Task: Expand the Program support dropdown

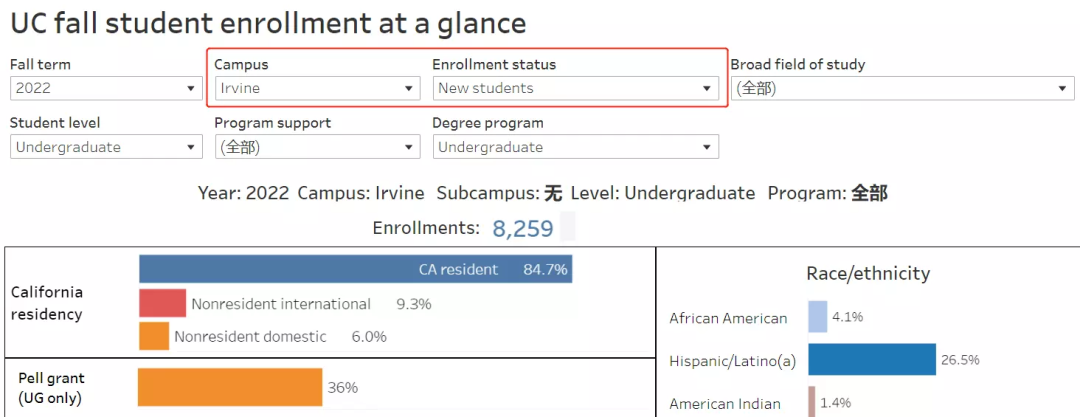Action: [x=316, y=147]
